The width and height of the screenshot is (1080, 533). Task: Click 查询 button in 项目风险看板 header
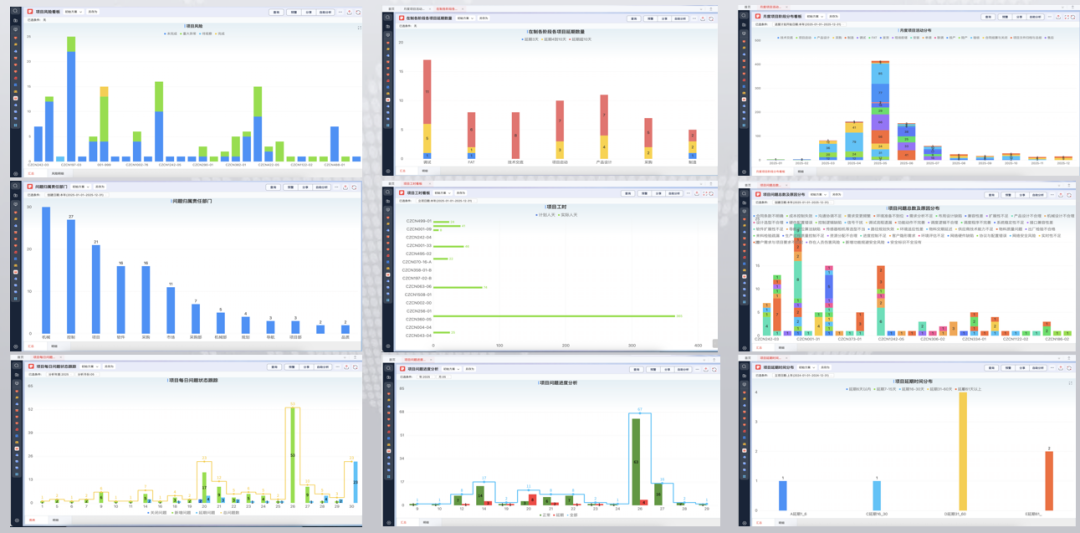pos(276,12)
